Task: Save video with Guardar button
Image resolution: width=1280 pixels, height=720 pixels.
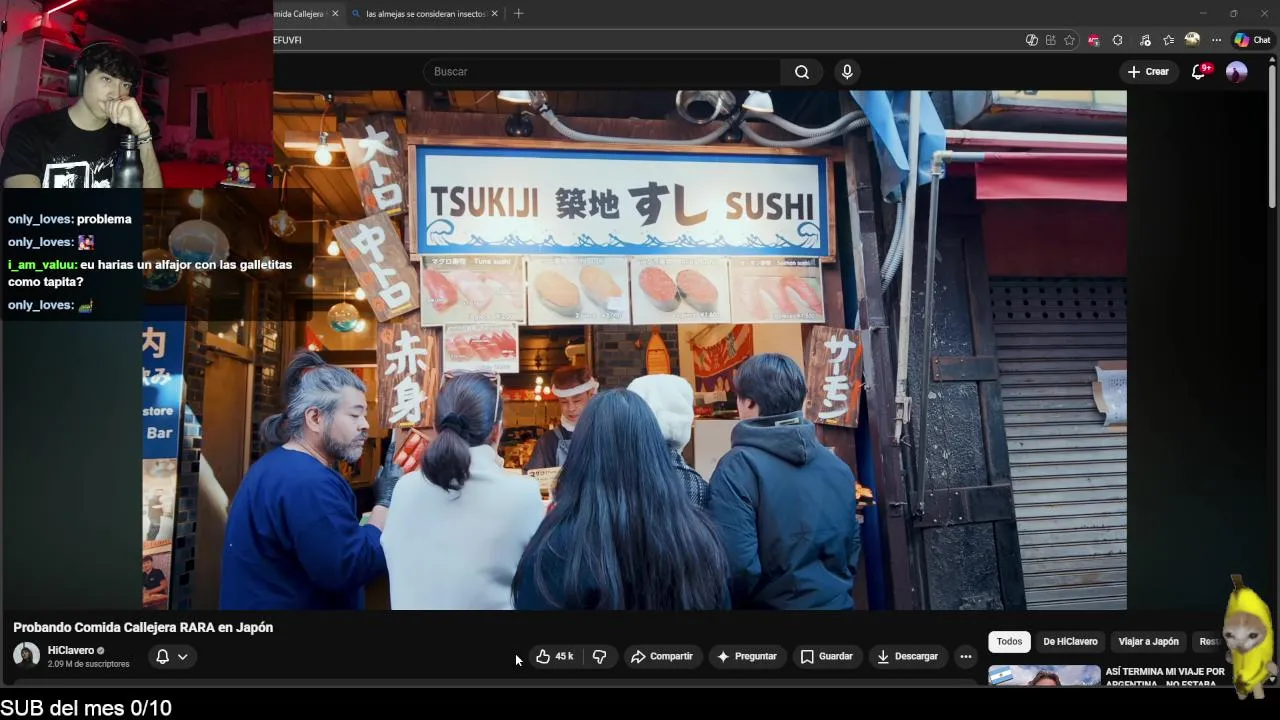Action: [827, 657]
